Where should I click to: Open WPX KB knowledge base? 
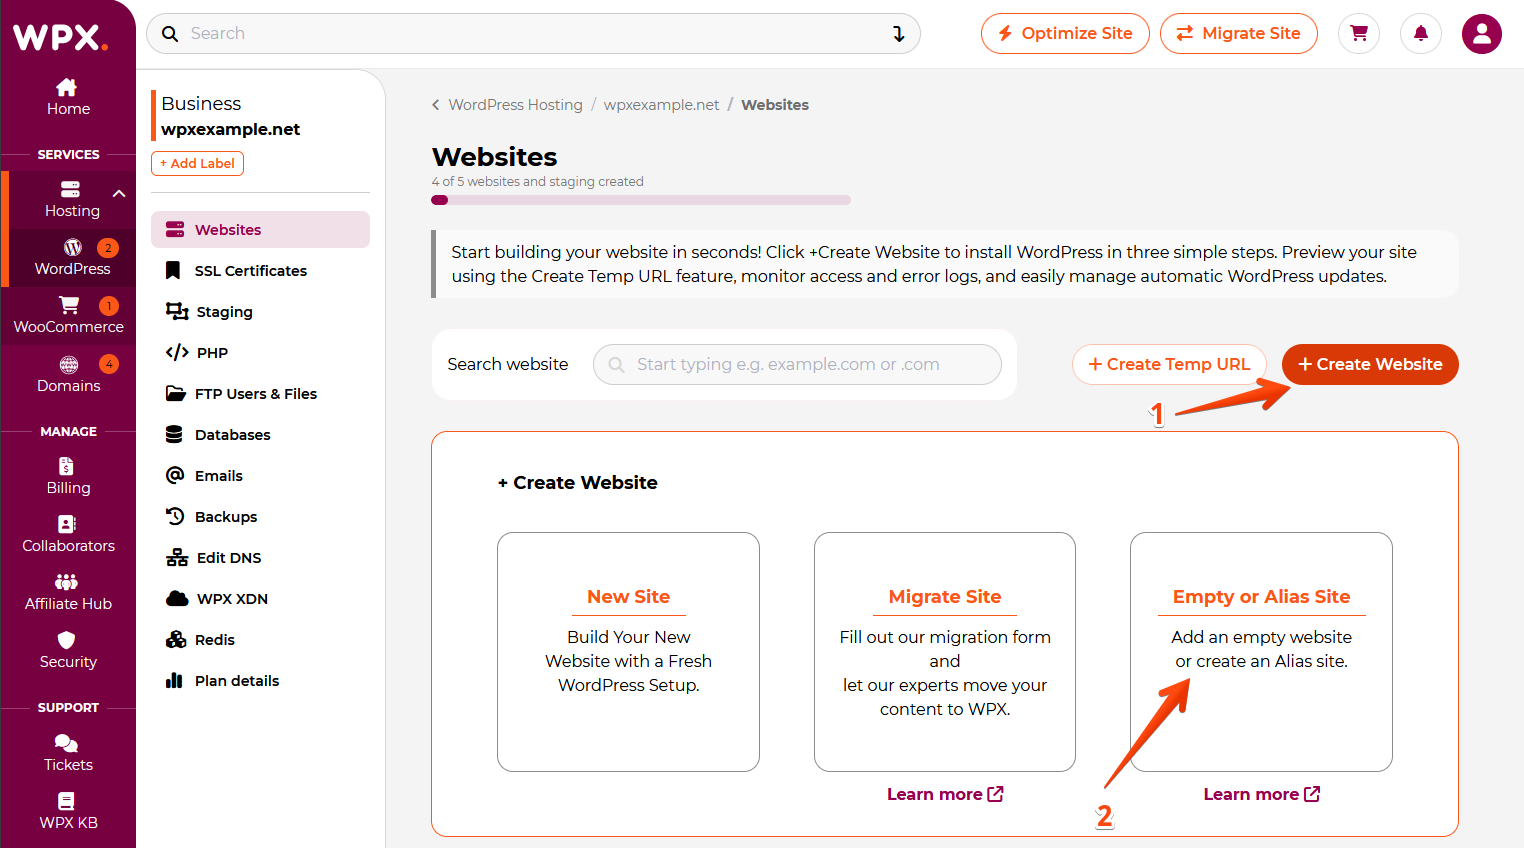point(68,811)
